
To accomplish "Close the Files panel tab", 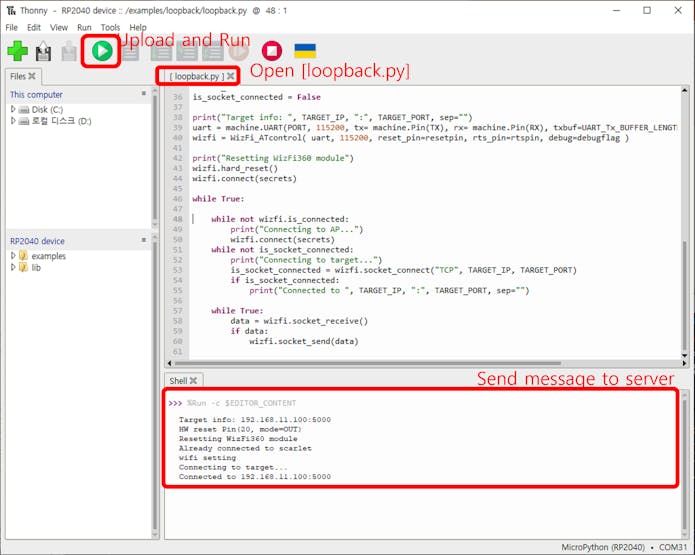I will 32,76.
